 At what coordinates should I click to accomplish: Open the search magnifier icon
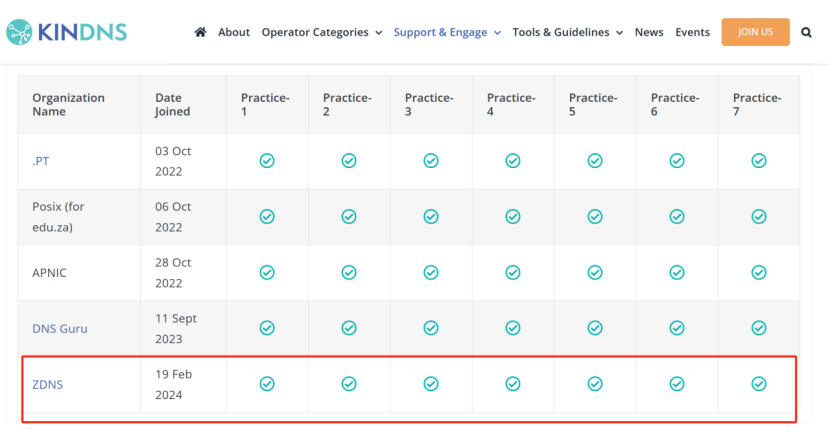[807, 32]
